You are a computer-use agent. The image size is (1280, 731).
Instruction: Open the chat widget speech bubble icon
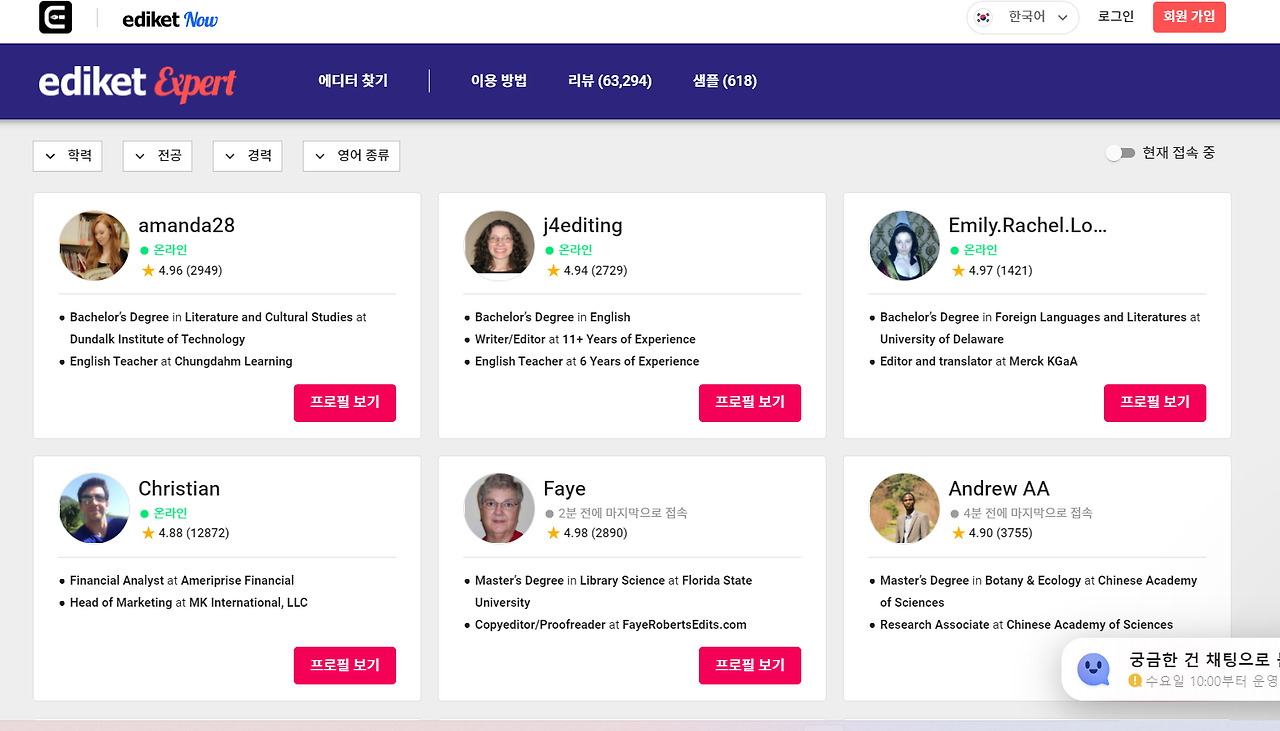[1093, 669]
